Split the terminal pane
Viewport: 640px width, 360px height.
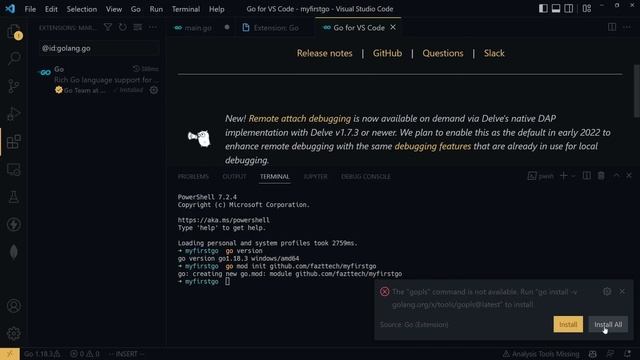click(x=587, y=176)
